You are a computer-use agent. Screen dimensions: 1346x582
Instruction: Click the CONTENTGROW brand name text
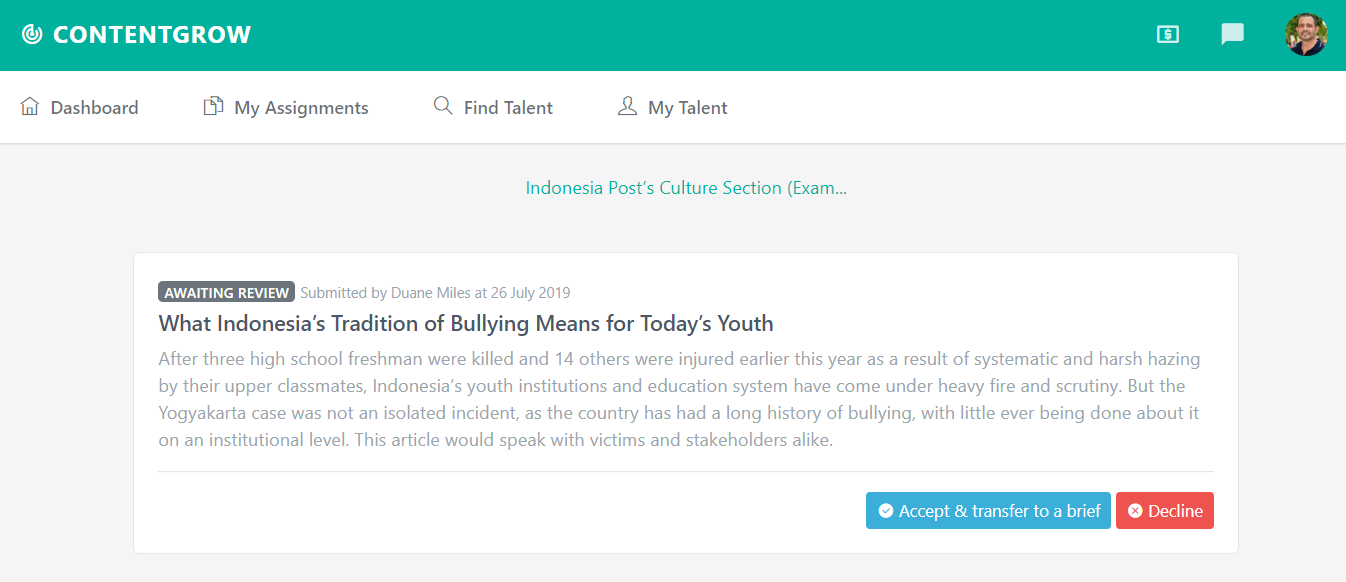[x=152, y=35]
